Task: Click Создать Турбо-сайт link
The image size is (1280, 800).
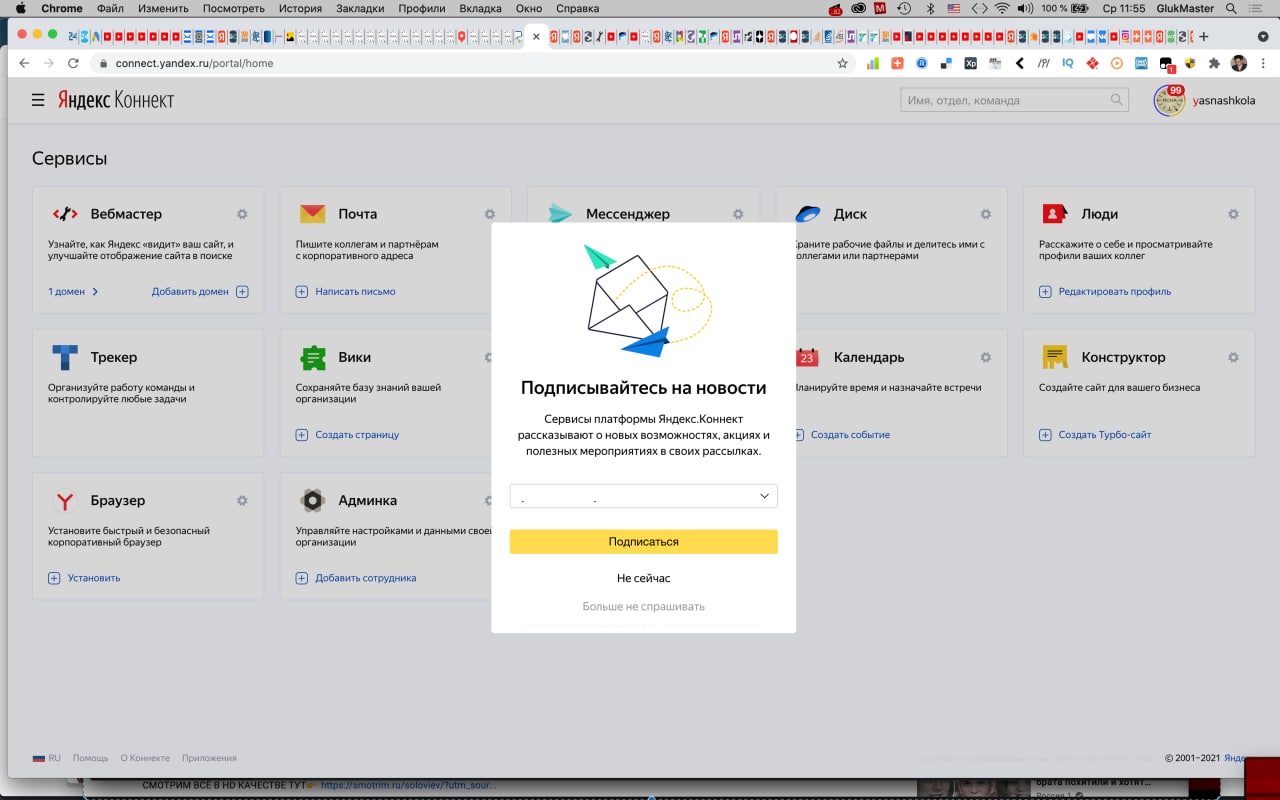Action: tap(1095, 435)
